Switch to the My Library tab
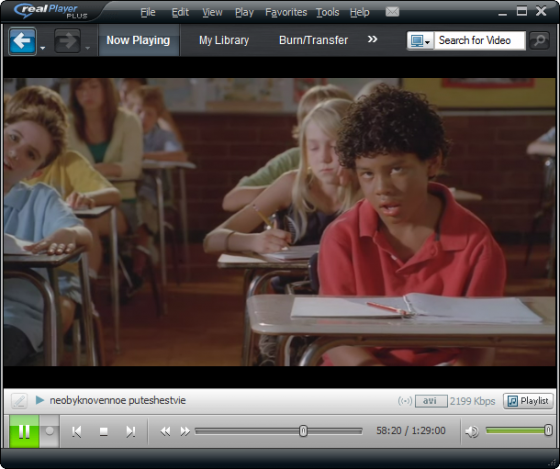 click(224, 40)
